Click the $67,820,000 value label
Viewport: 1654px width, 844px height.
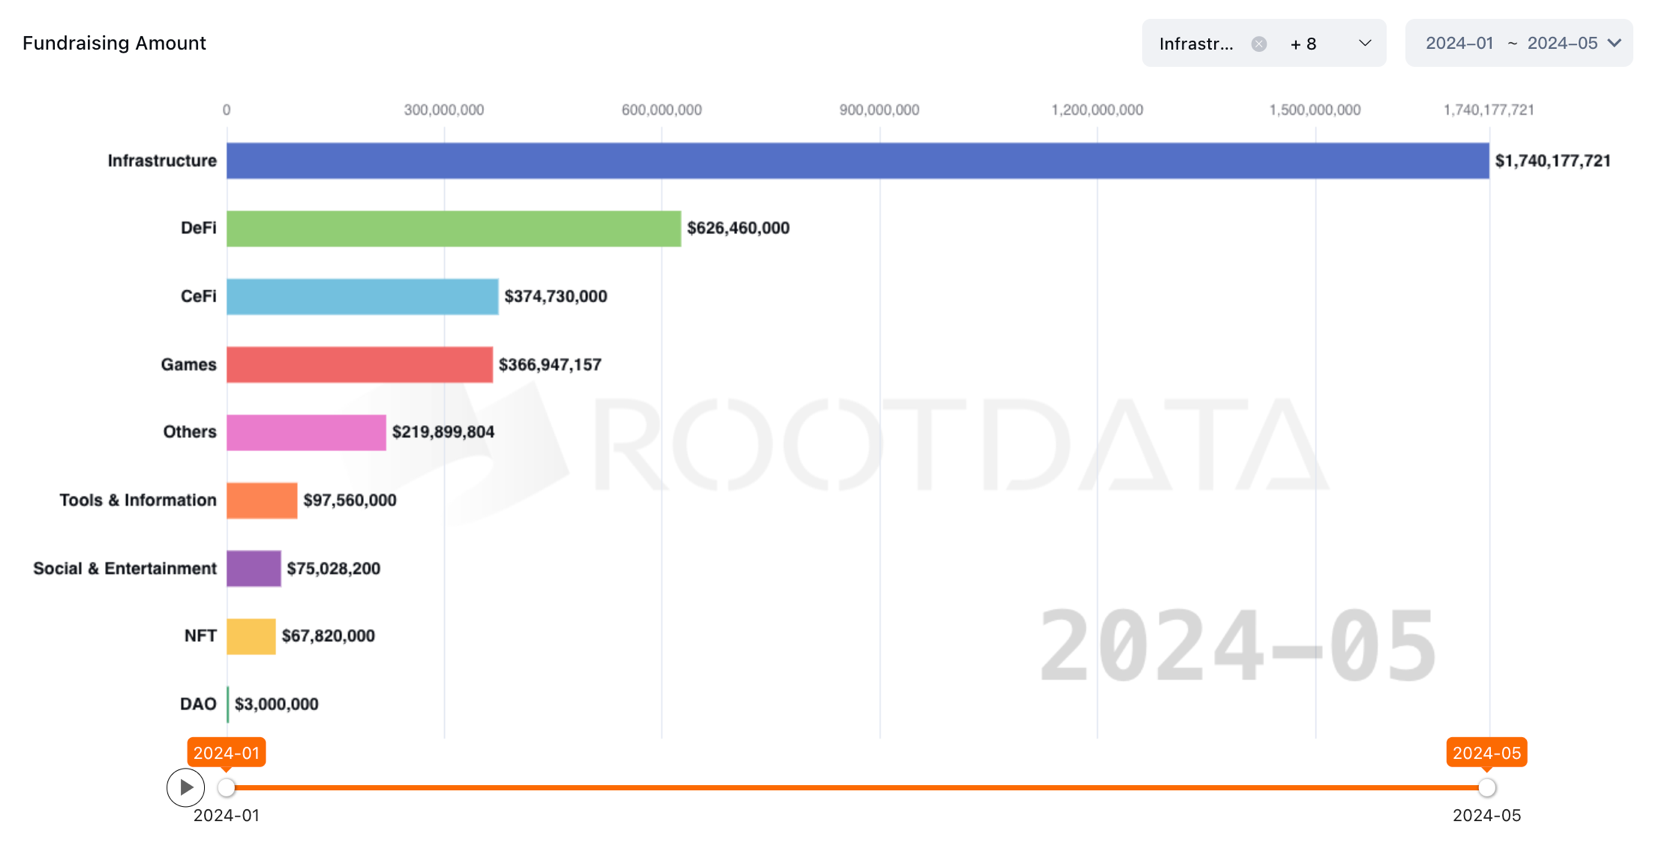[328, 636]
